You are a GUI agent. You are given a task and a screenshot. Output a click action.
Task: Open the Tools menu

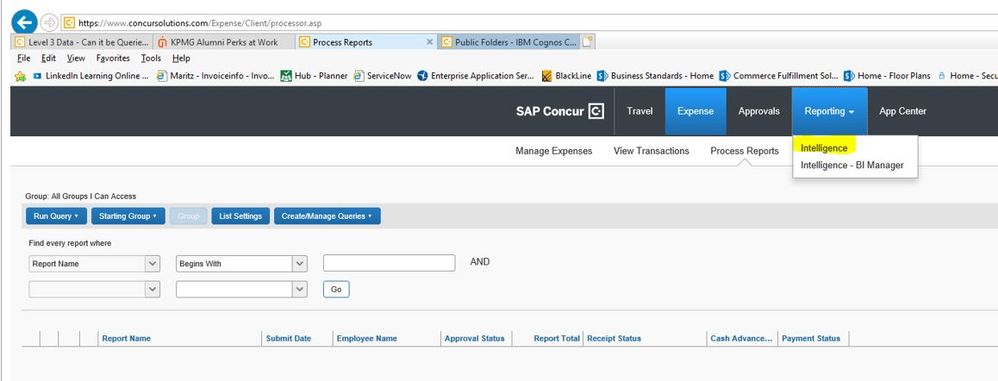point(151,58)
